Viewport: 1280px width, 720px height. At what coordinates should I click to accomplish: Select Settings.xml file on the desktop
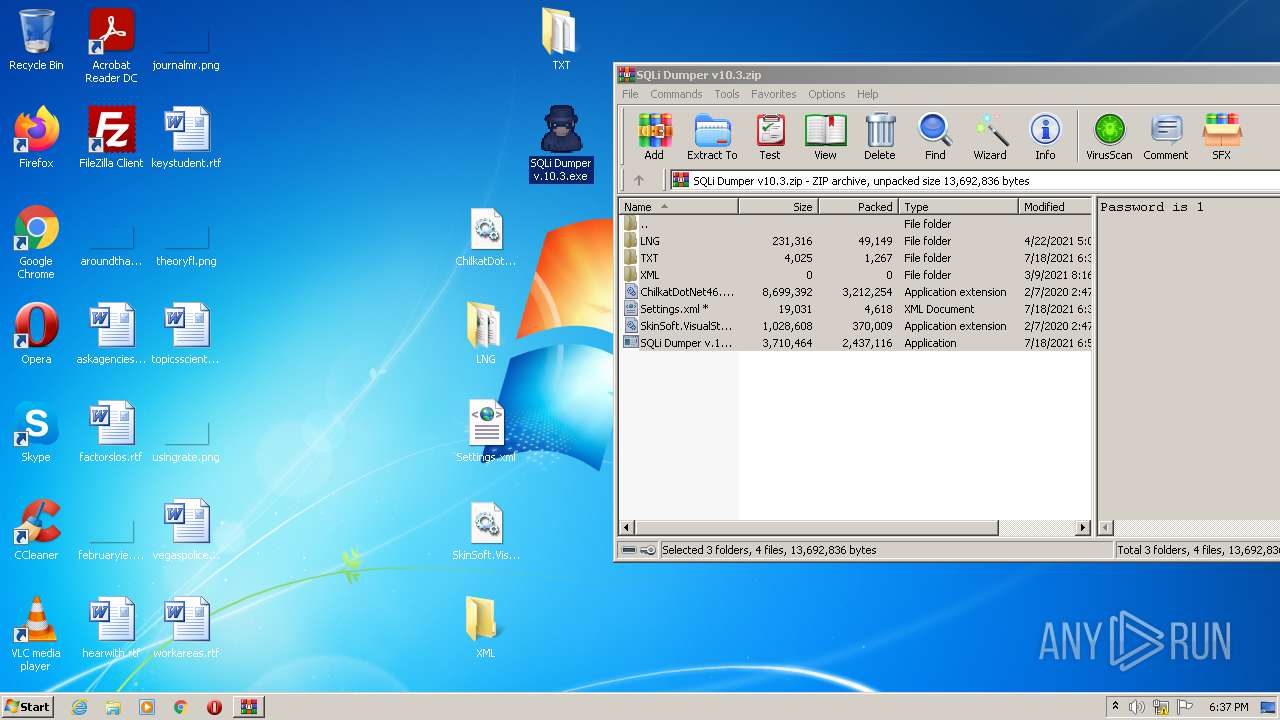coord(486,432)
